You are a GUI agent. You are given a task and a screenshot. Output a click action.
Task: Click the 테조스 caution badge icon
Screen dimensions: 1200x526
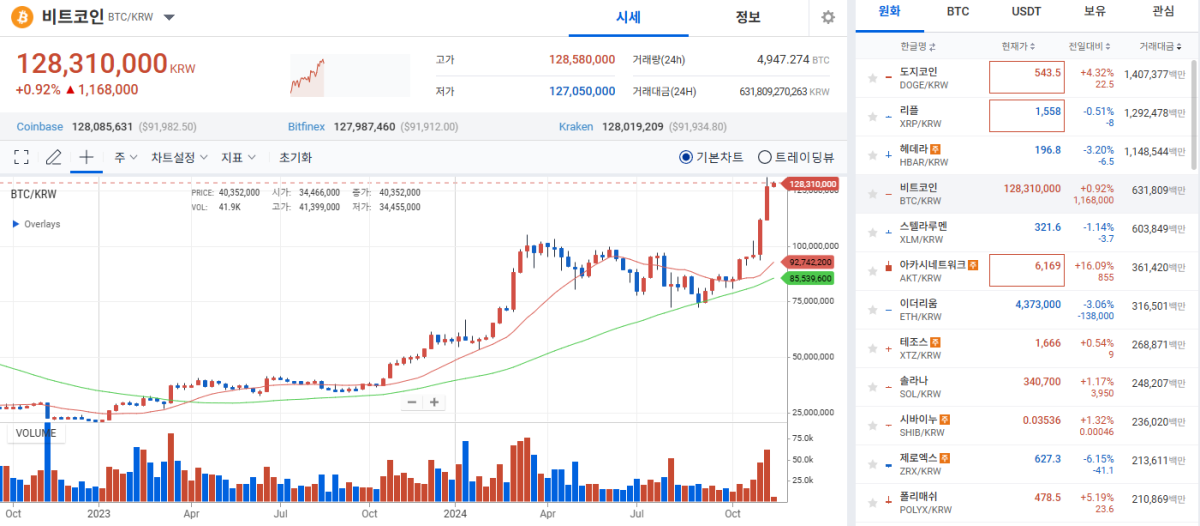tap(935, 342)
